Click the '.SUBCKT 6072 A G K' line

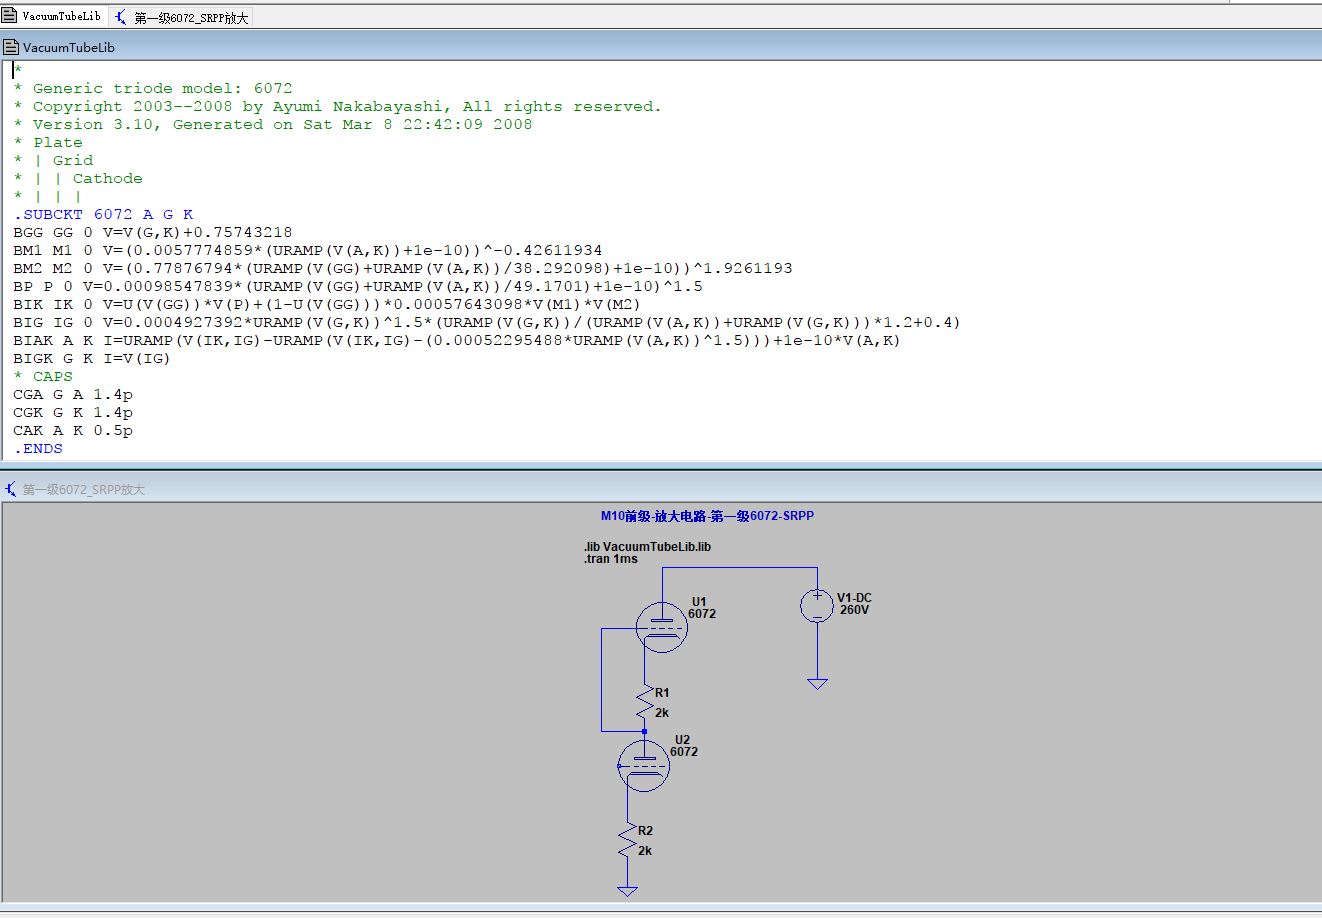[104, 214]
